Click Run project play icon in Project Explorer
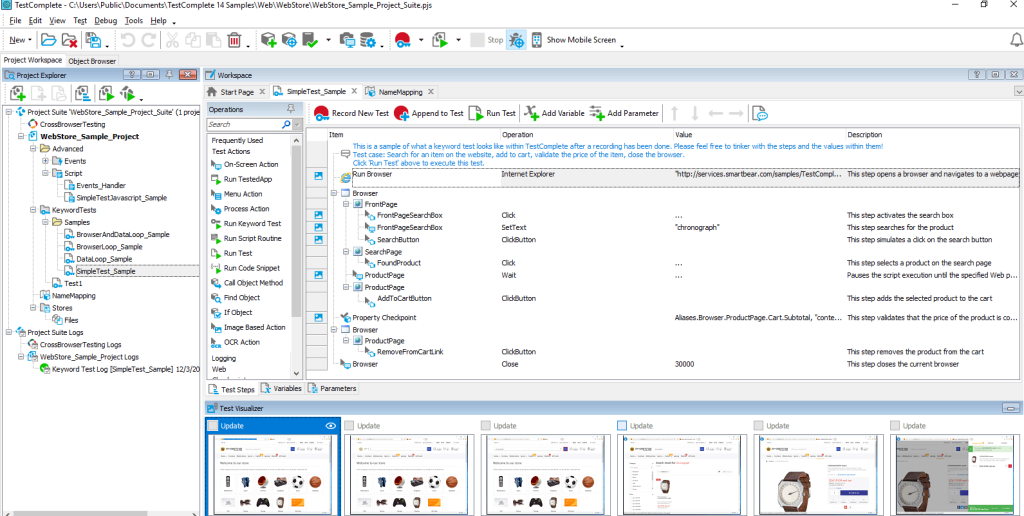Image resolution: width=1024 pixels, height=516 pixels. click(106, 93)
